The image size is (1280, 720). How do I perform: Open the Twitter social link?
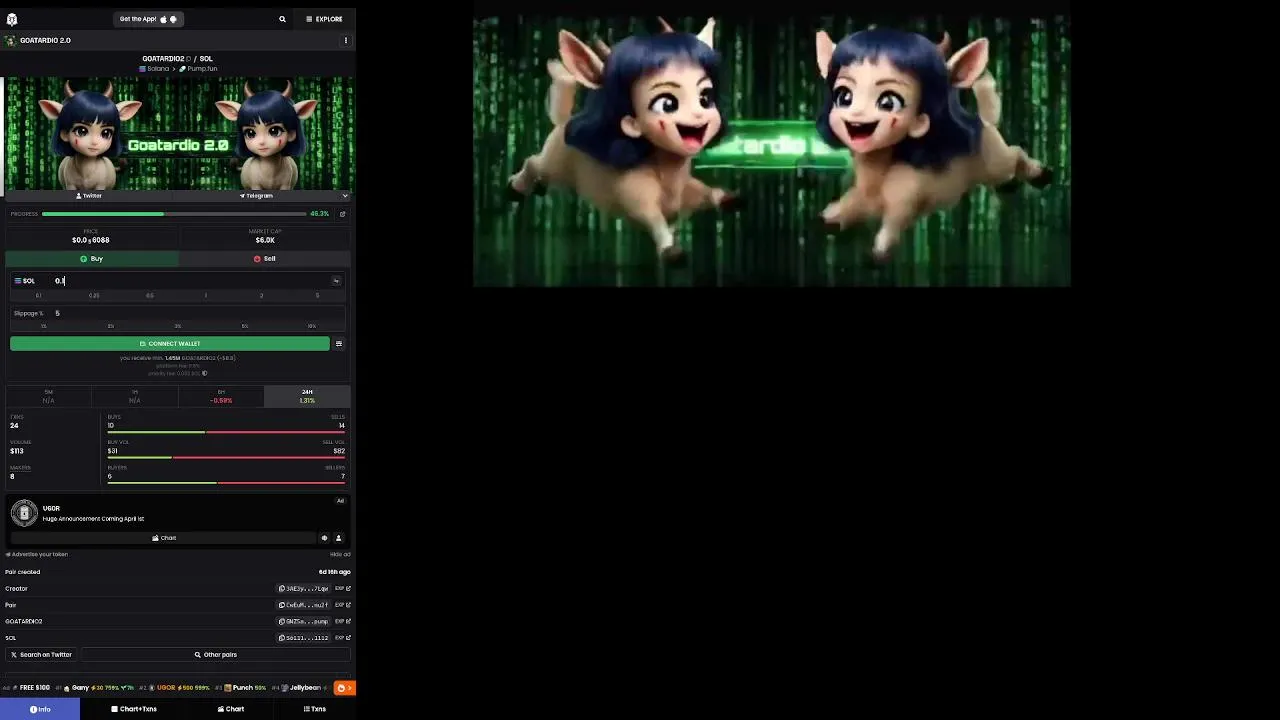(x=89, y=196)
